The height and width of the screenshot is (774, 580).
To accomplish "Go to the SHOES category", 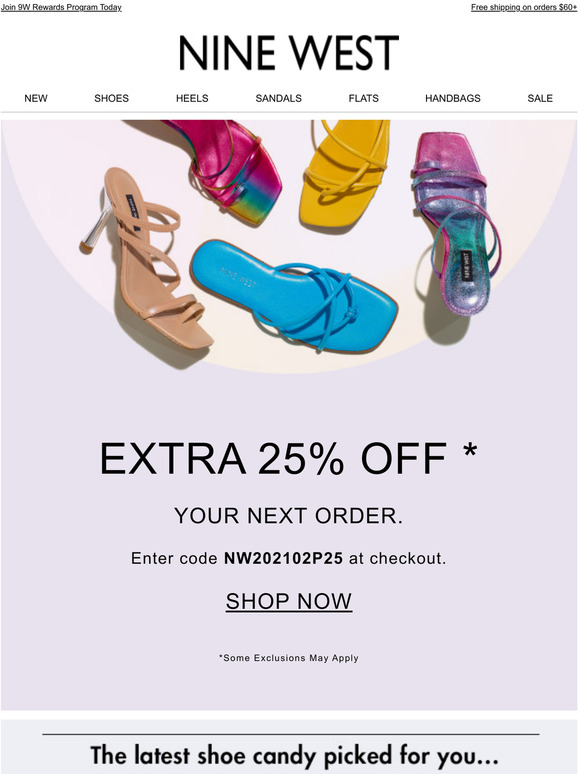I will click(112, 98).
